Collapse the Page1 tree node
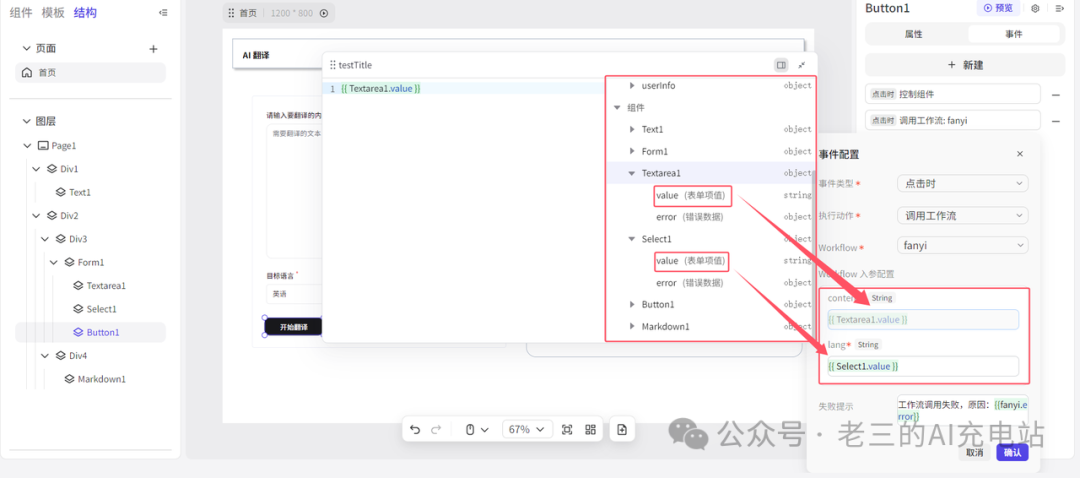The image size is (1080, 478). pyautogui.click(x=27, y=145)
